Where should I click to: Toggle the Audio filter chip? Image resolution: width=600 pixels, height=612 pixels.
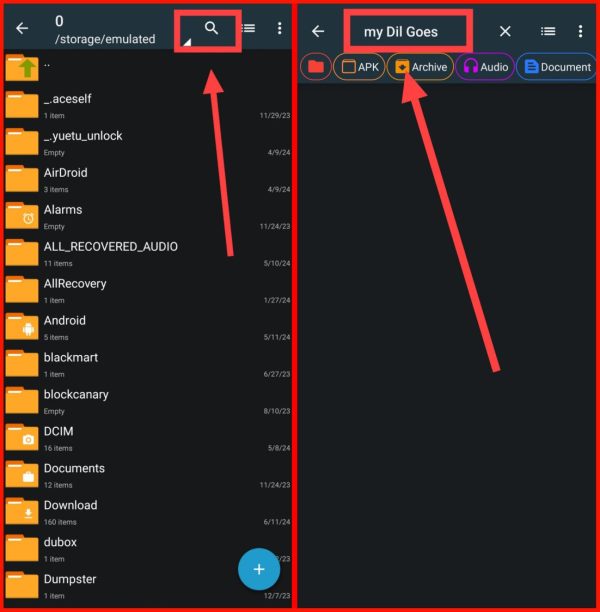(485, 67)
